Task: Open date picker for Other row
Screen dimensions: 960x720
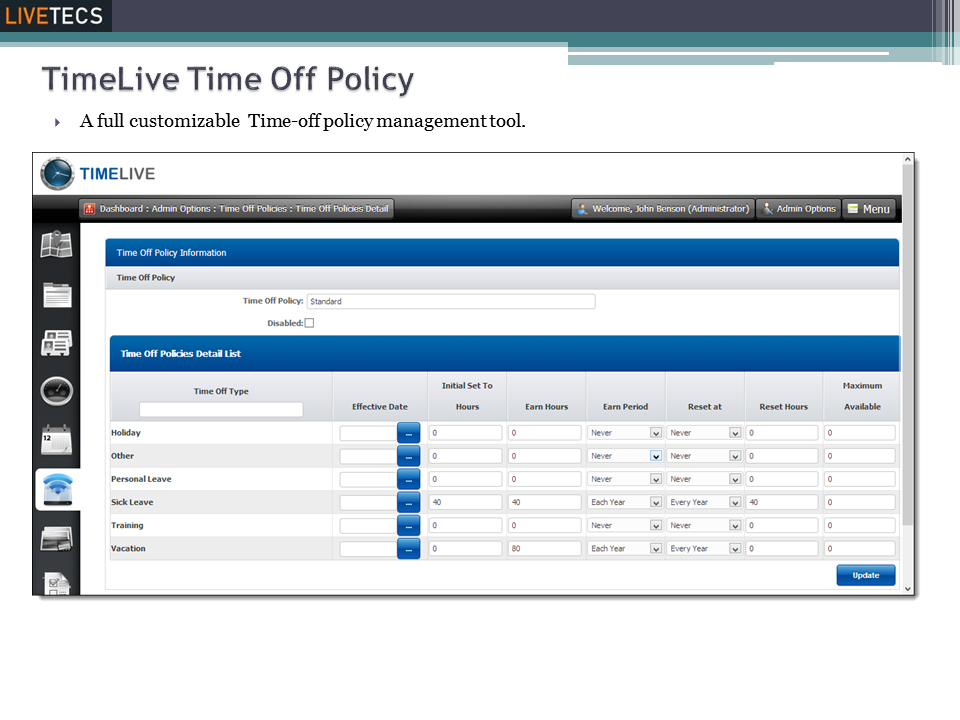Action: tap(408, 456)
